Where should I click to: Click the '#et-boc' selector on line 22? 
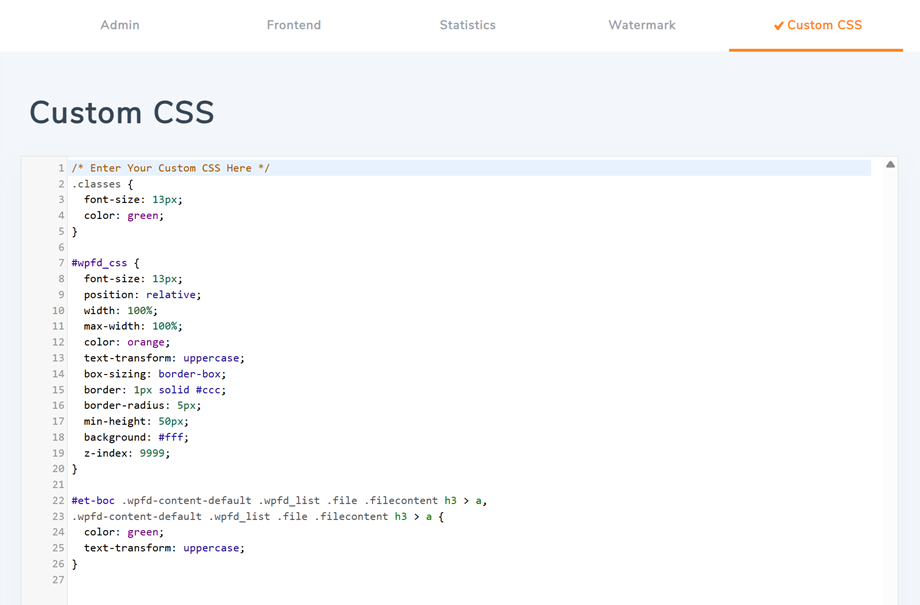[x=93, y=501]
